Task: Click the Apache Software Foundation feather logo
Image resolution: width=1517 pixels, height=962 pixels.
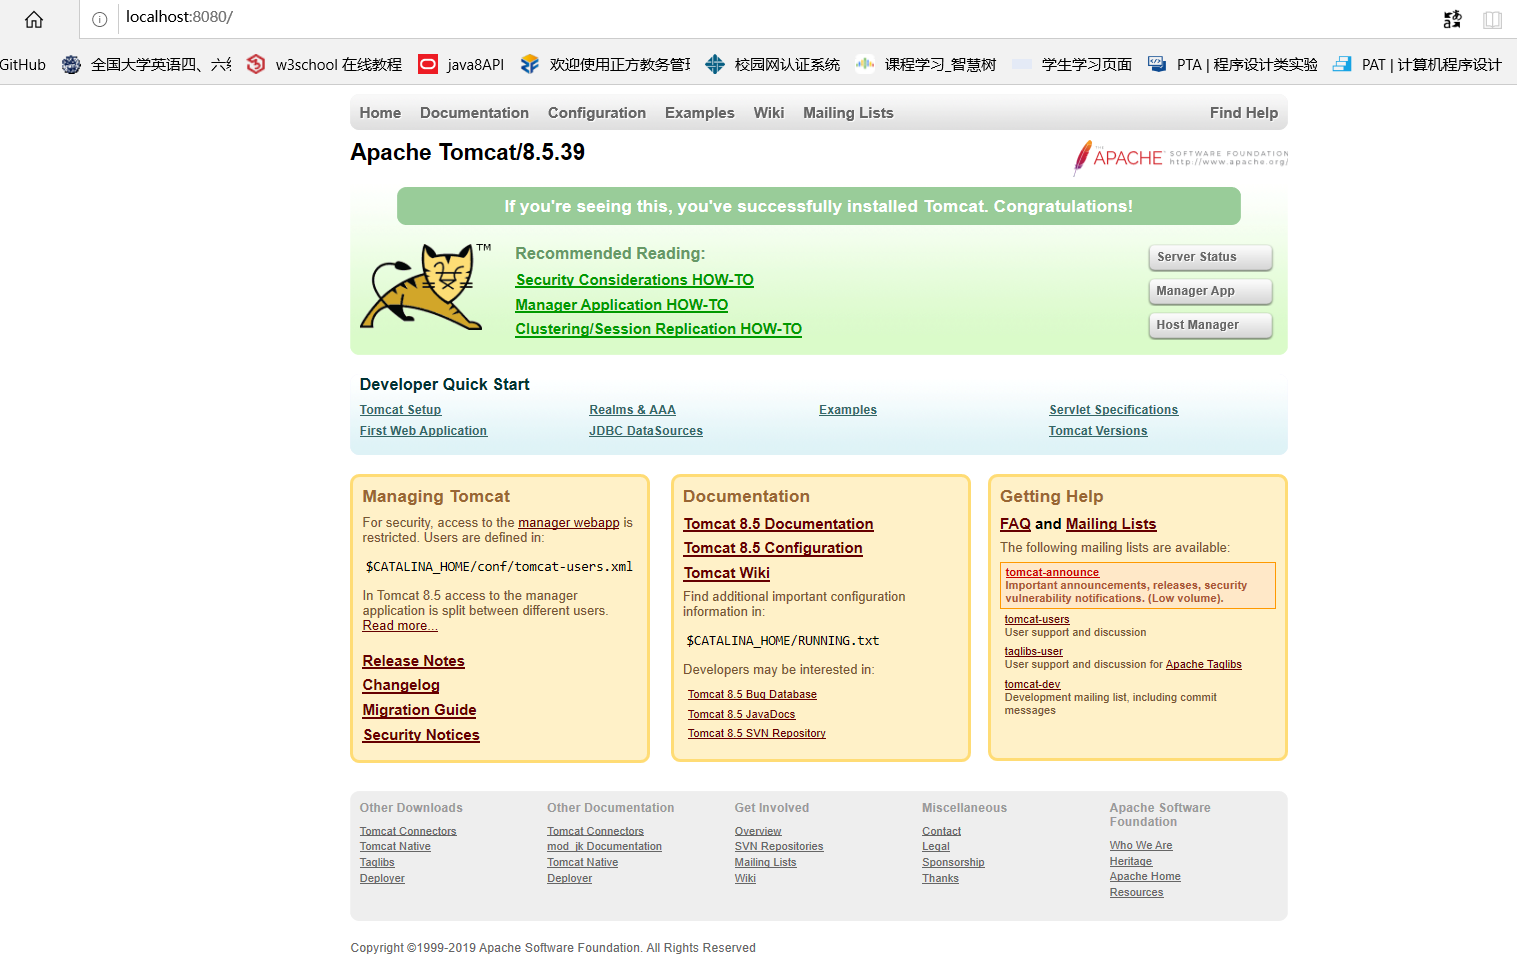Action: click(1180, 158)
